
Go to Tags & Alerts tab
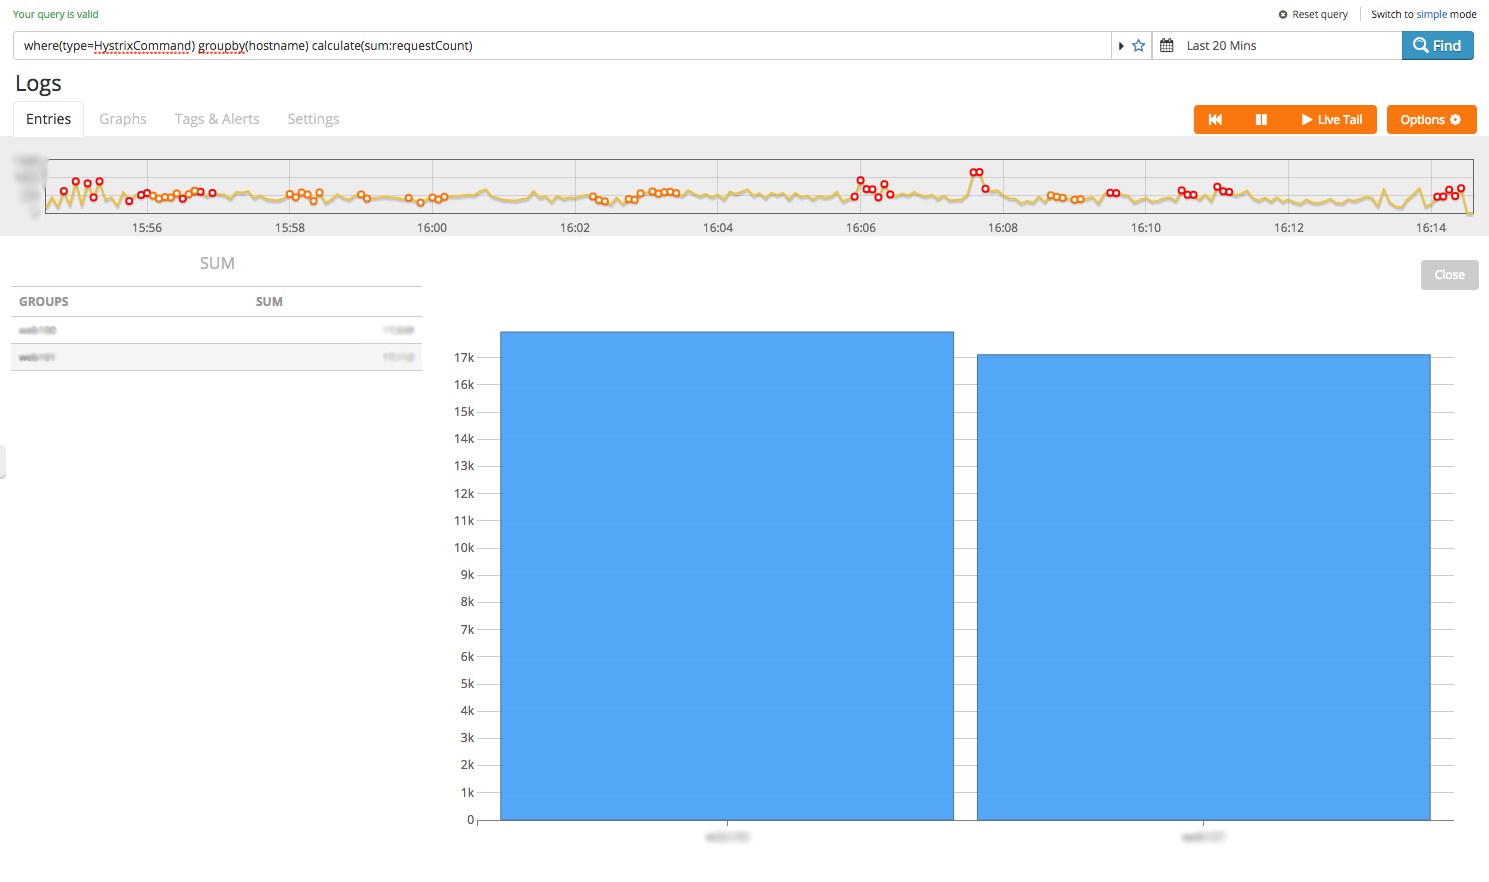pos(217,119)
